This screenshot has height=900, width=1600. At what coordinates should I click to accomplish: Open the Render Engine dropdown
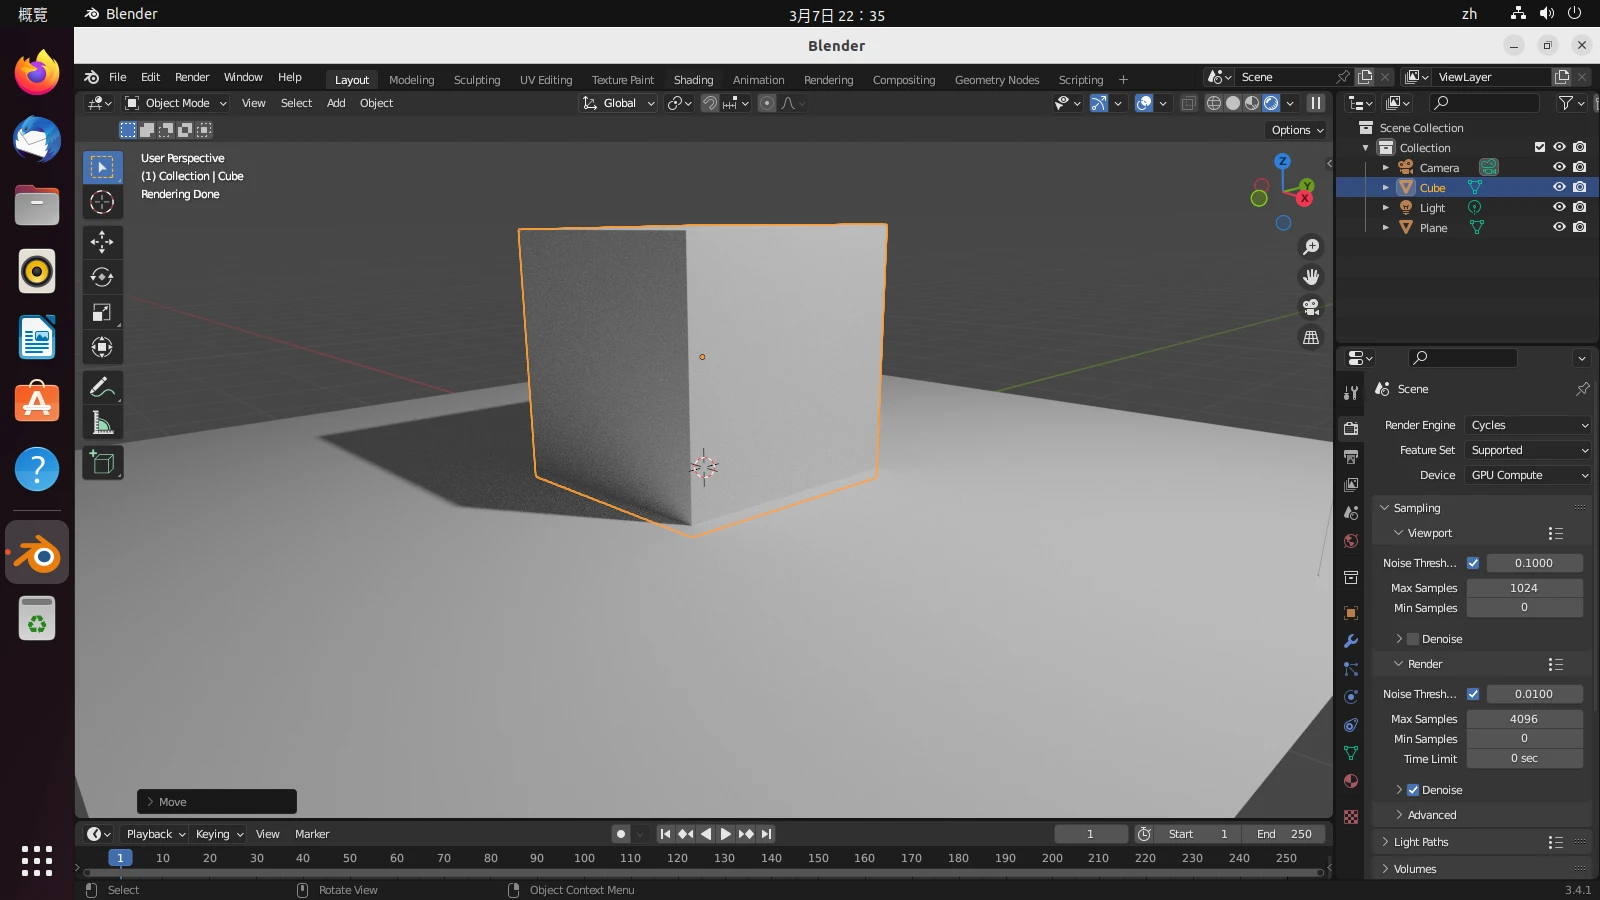click(1527, 425)
